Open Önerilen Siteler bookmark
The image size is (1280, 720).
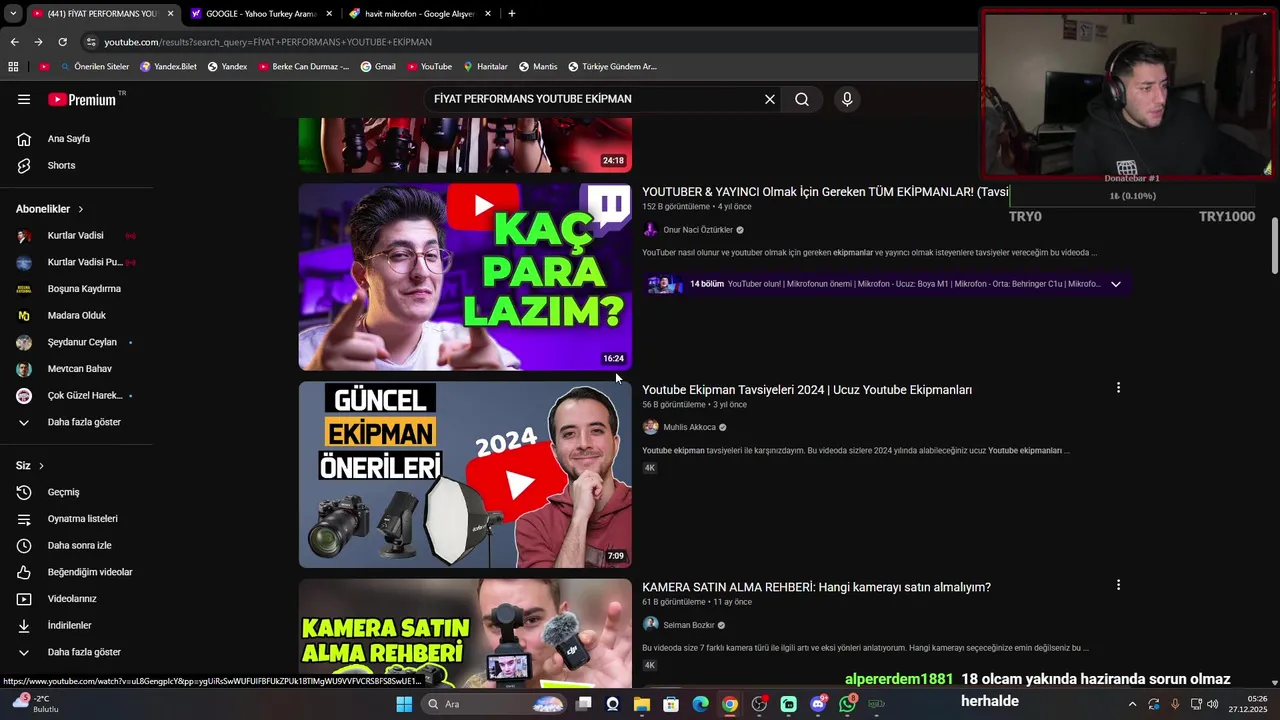tap(94, 67)
